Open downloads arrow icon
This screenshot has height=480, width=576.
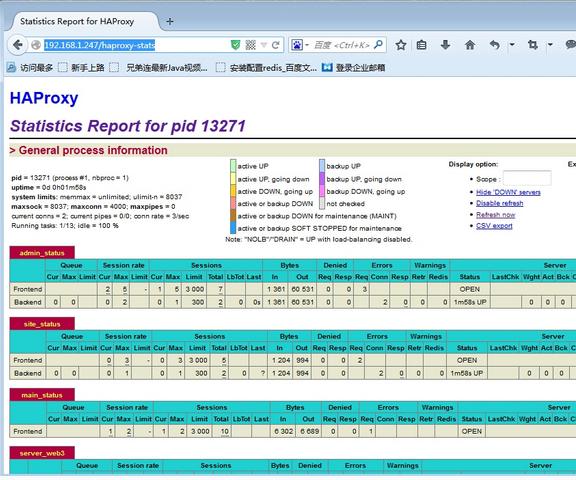tap(445, 45)
